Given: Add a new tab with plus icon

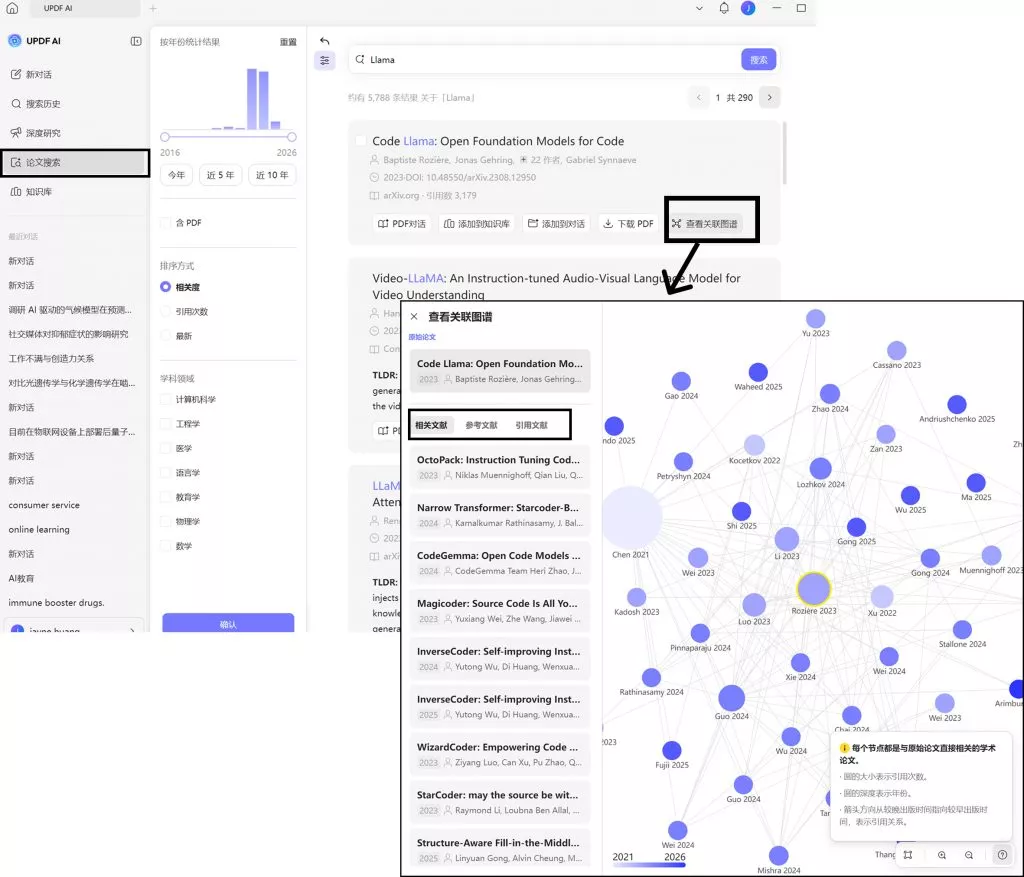Looking at the screenshot, I should pos(153,8).
